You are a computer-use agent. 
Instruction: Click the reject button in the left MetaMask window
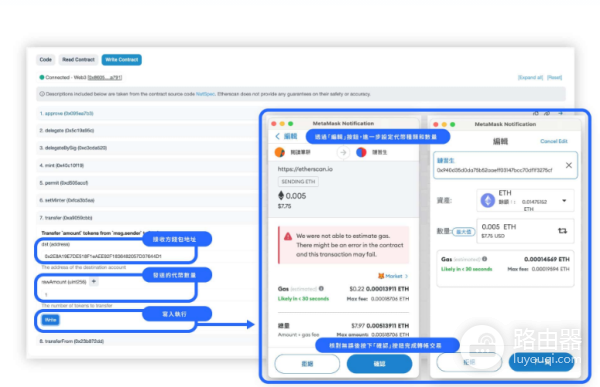coord(307,364)
